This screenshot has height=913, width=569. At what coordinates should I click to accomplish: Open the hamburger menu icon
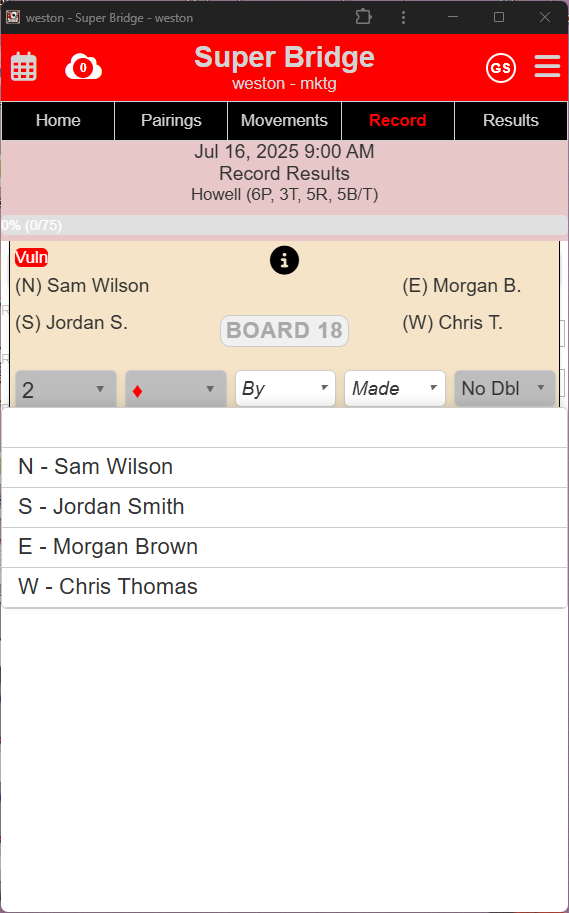(x=547, y=67)
